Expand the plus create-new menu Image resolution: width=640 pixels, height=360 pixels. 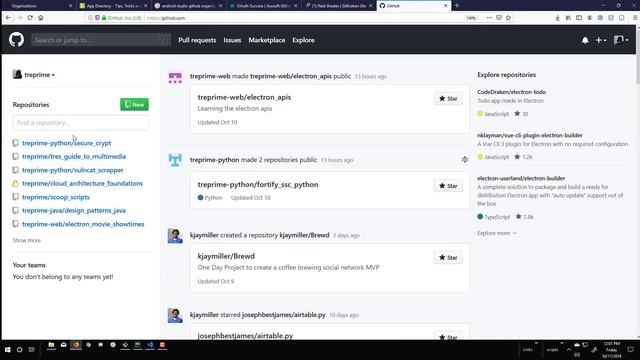pos(601,40)
